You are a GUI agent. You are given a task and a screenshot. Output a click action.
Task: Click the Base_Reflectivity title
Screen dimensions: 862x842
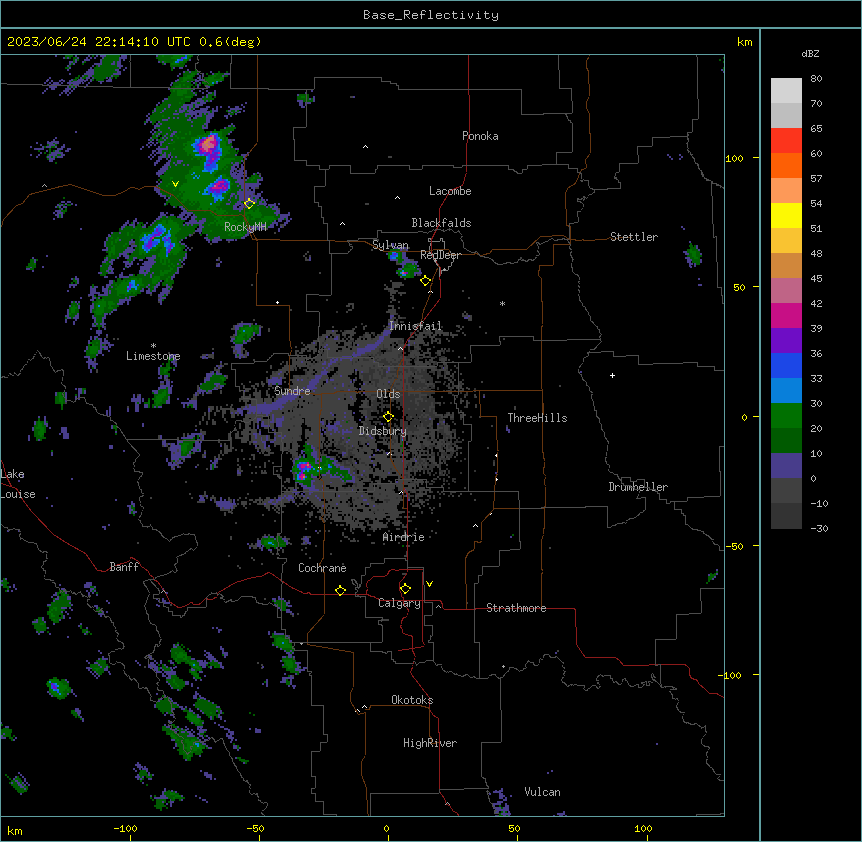coord(431,15)
